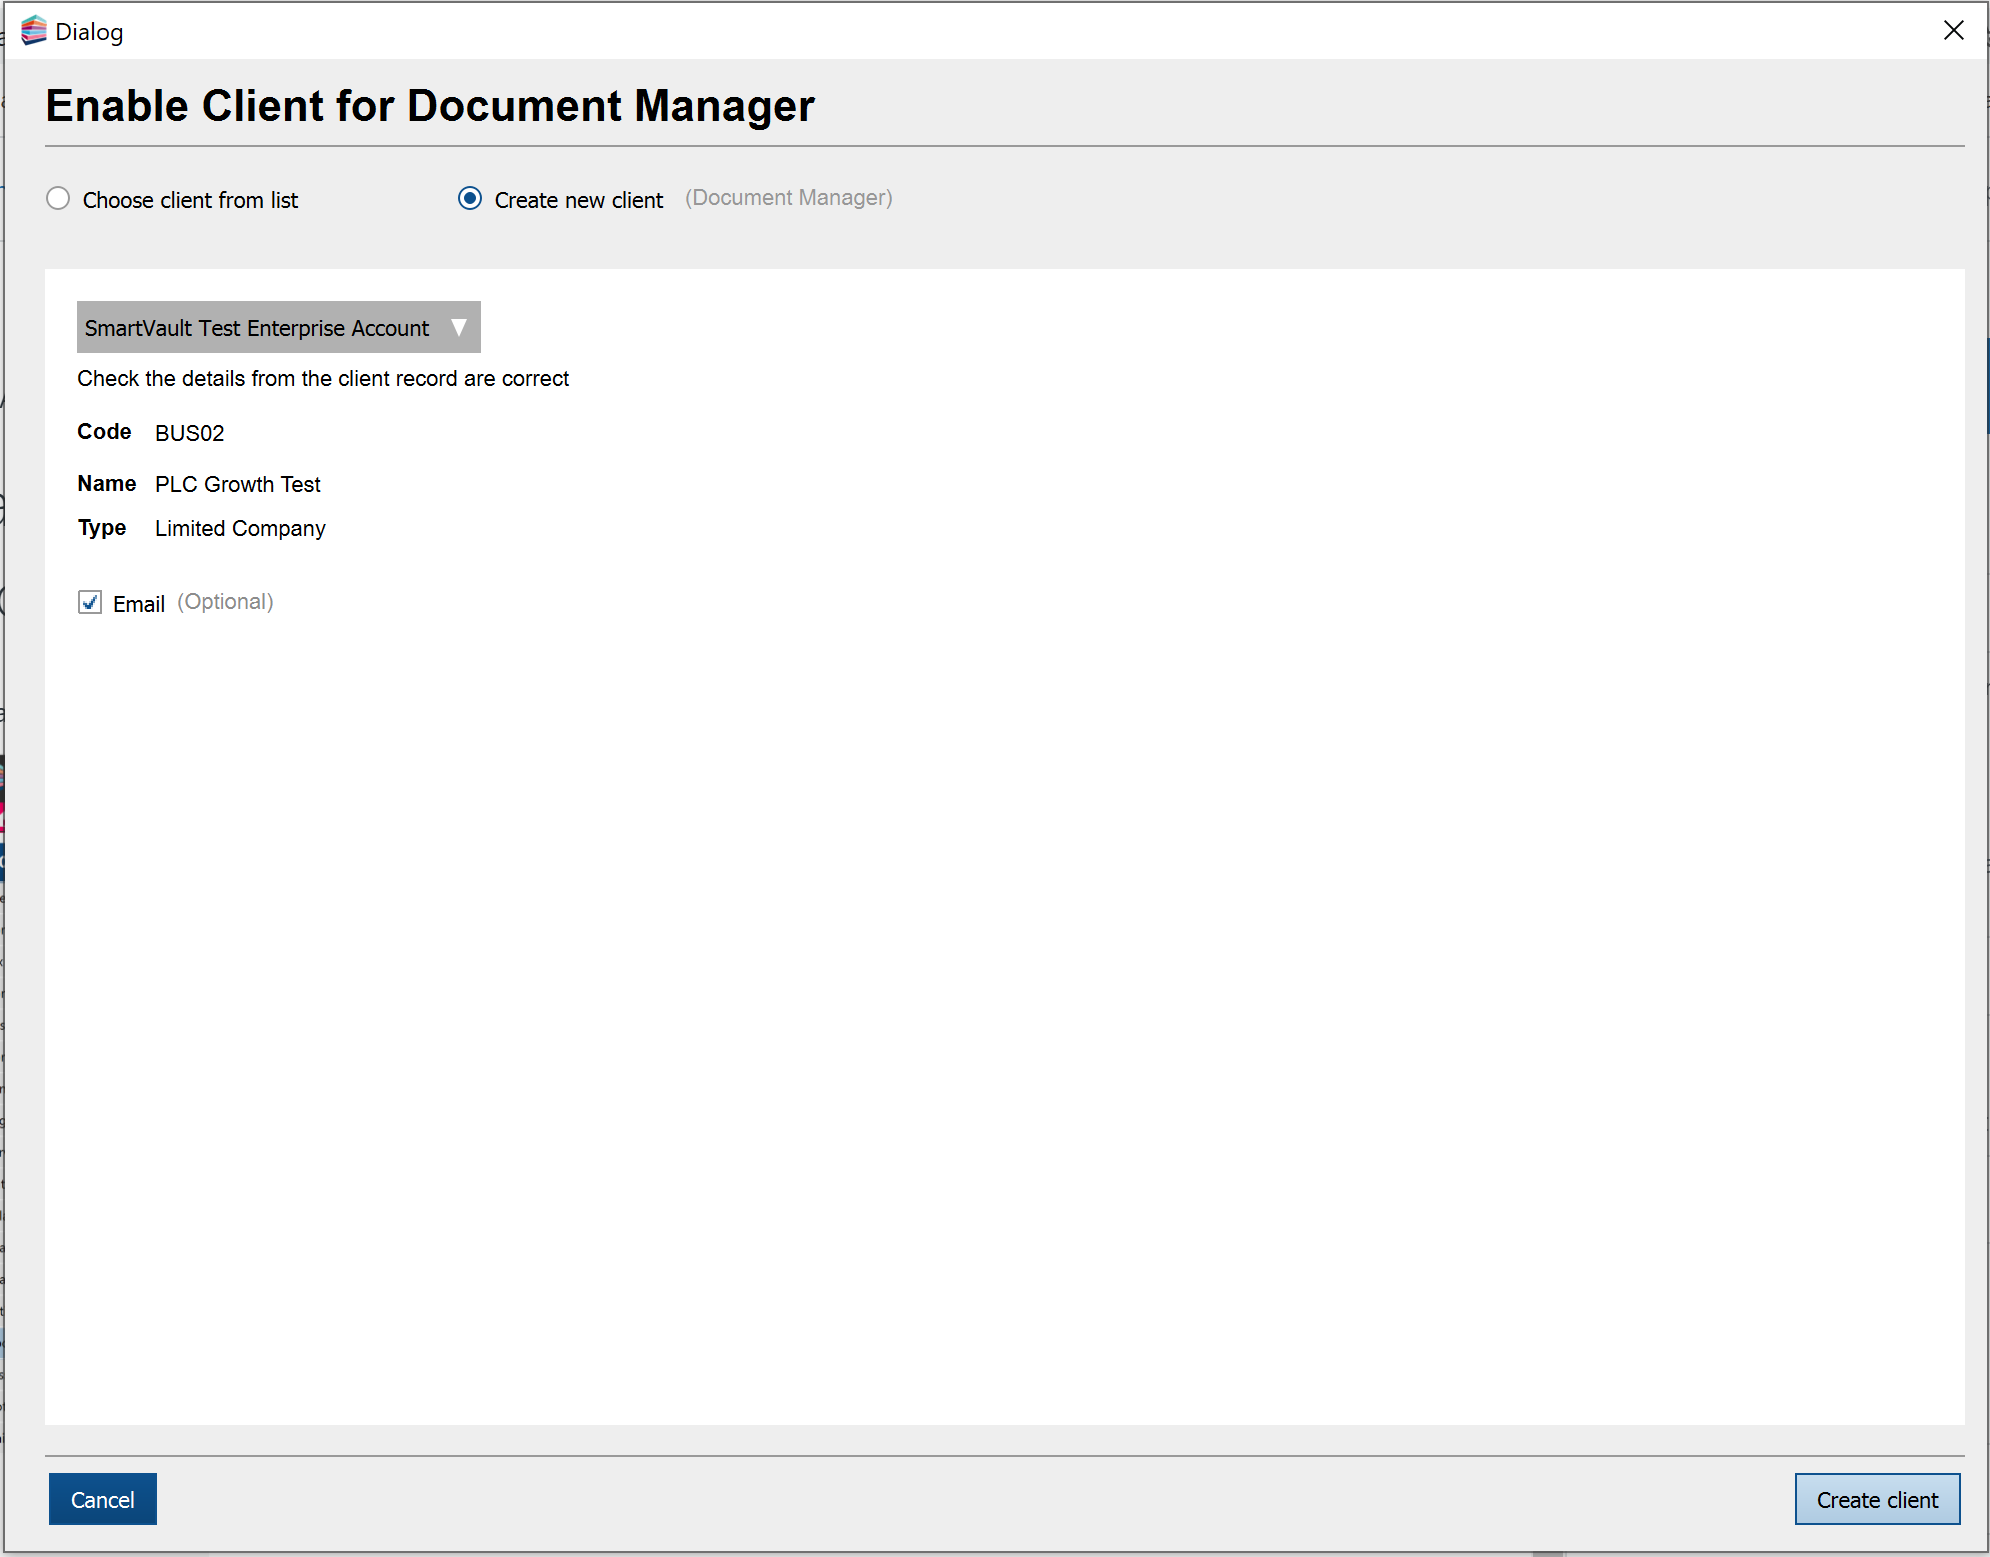The height and width of the screenshot is (1557, 1990).
Task: Click the 'Enable Client for Document Manager' heading
Action: (x=430, y=106)
